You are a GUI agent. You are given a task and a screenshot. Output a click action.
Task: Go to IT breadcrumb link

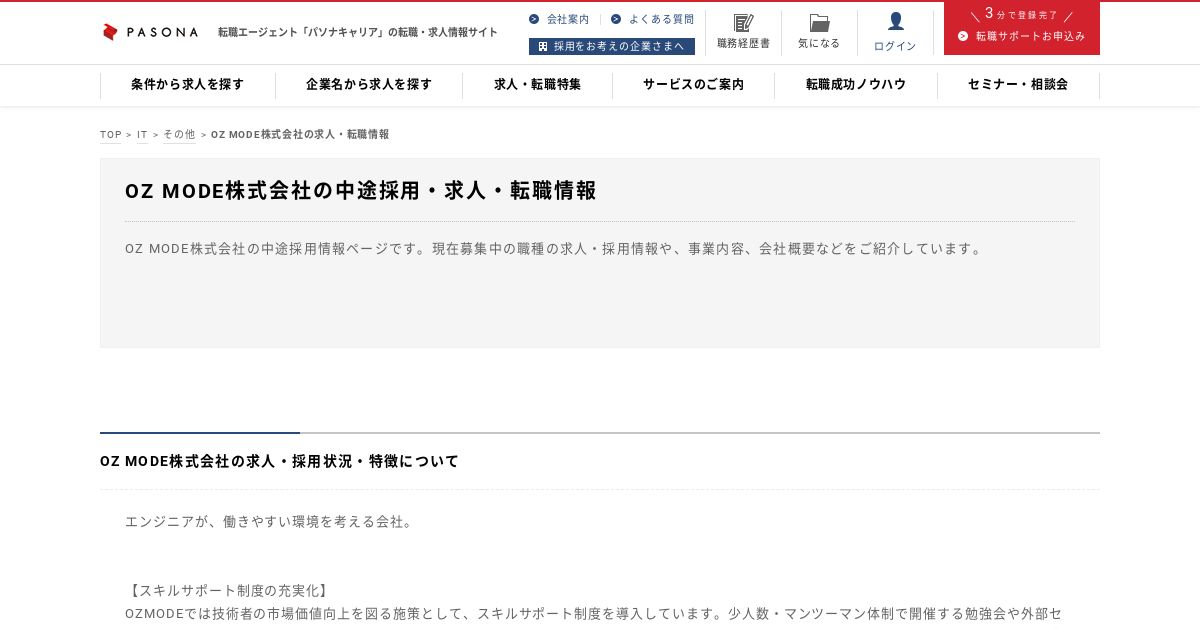142,135
